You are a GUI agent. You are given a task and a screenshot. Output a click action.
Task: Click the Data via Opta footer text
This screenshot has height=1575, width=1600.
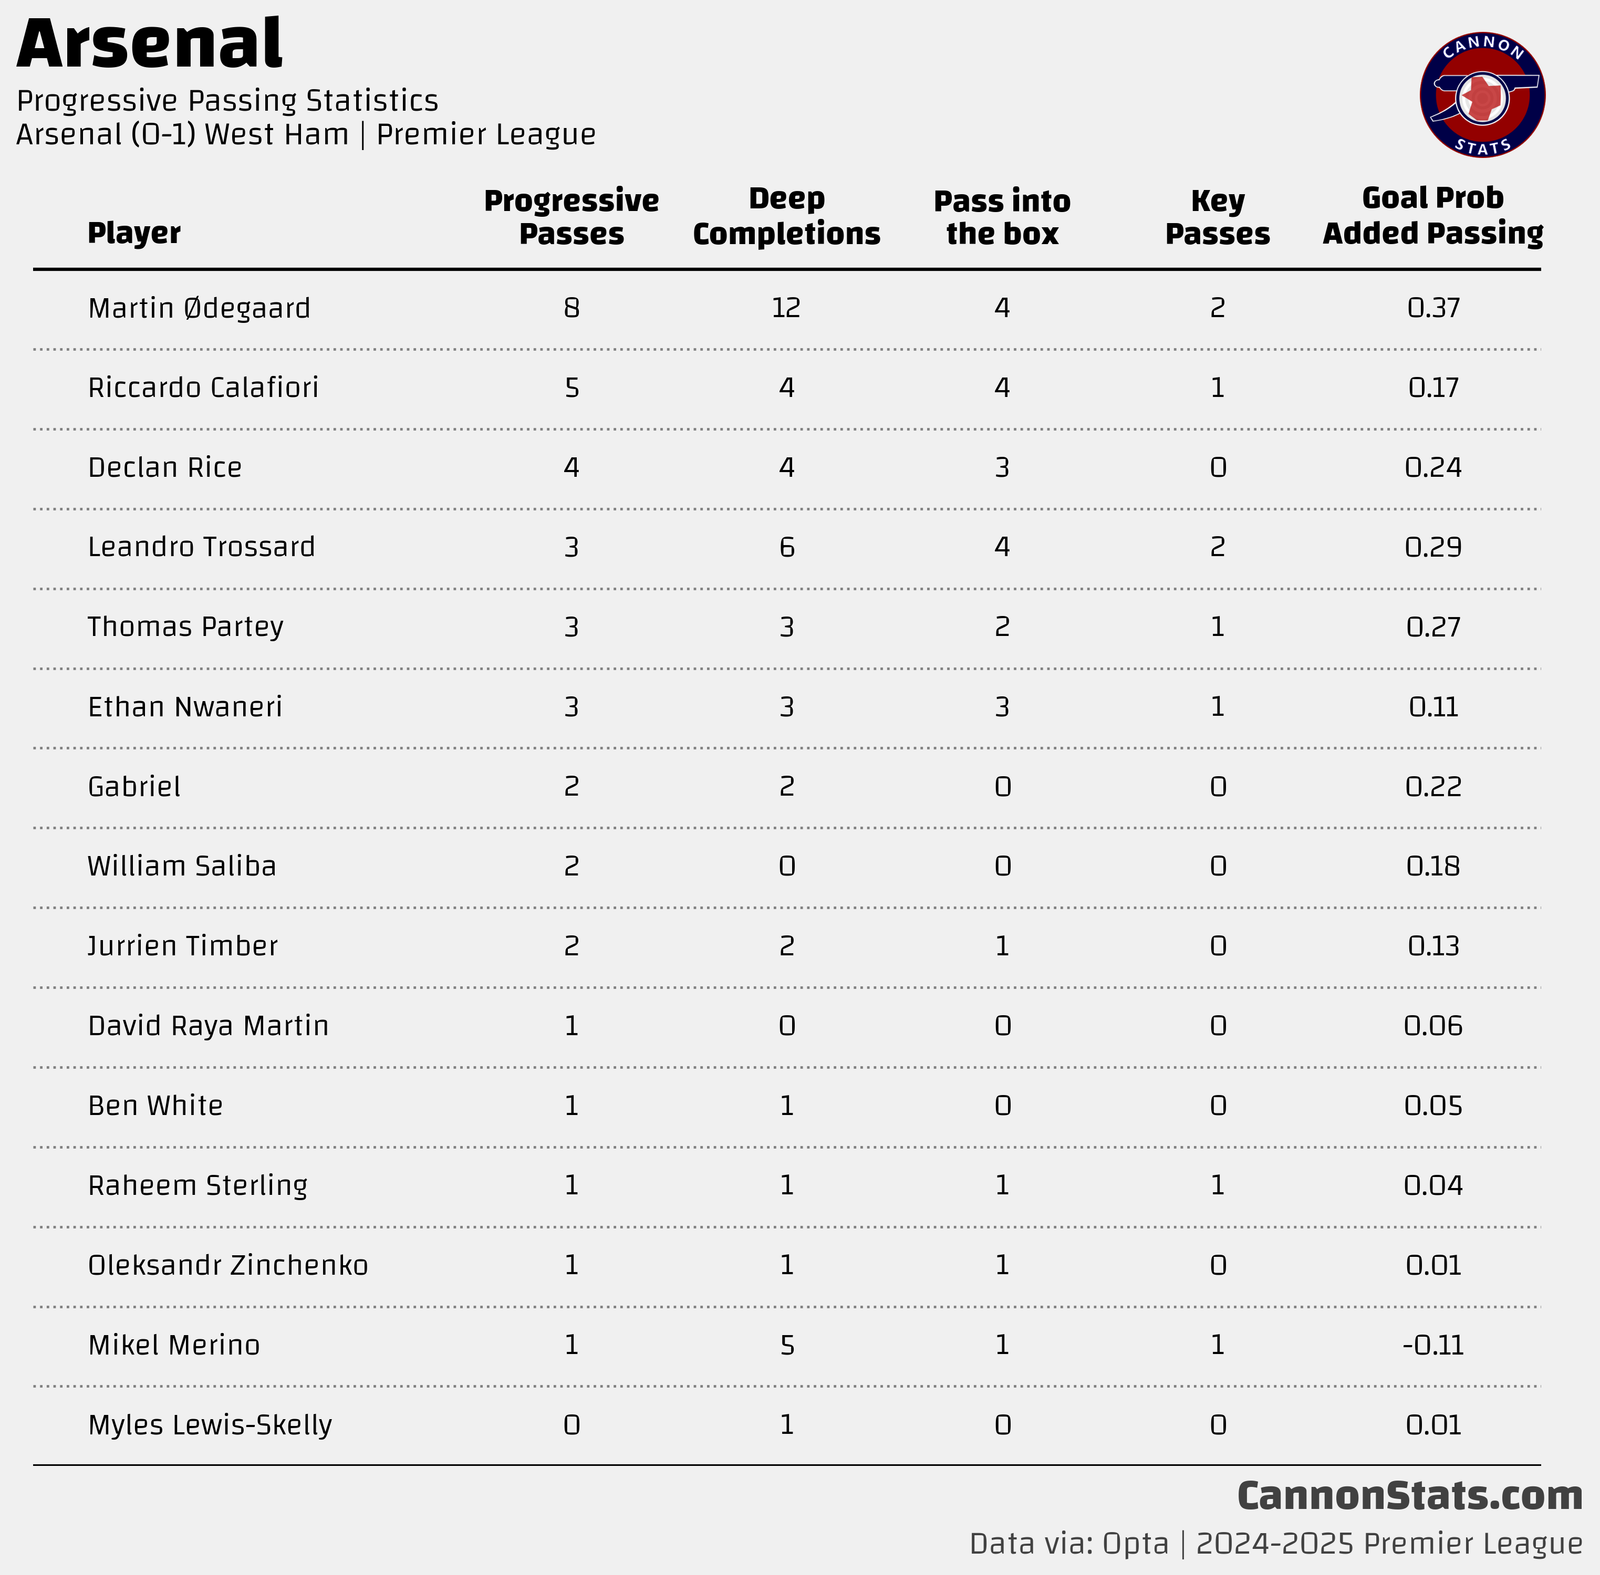click(x=1276, y=1544)
